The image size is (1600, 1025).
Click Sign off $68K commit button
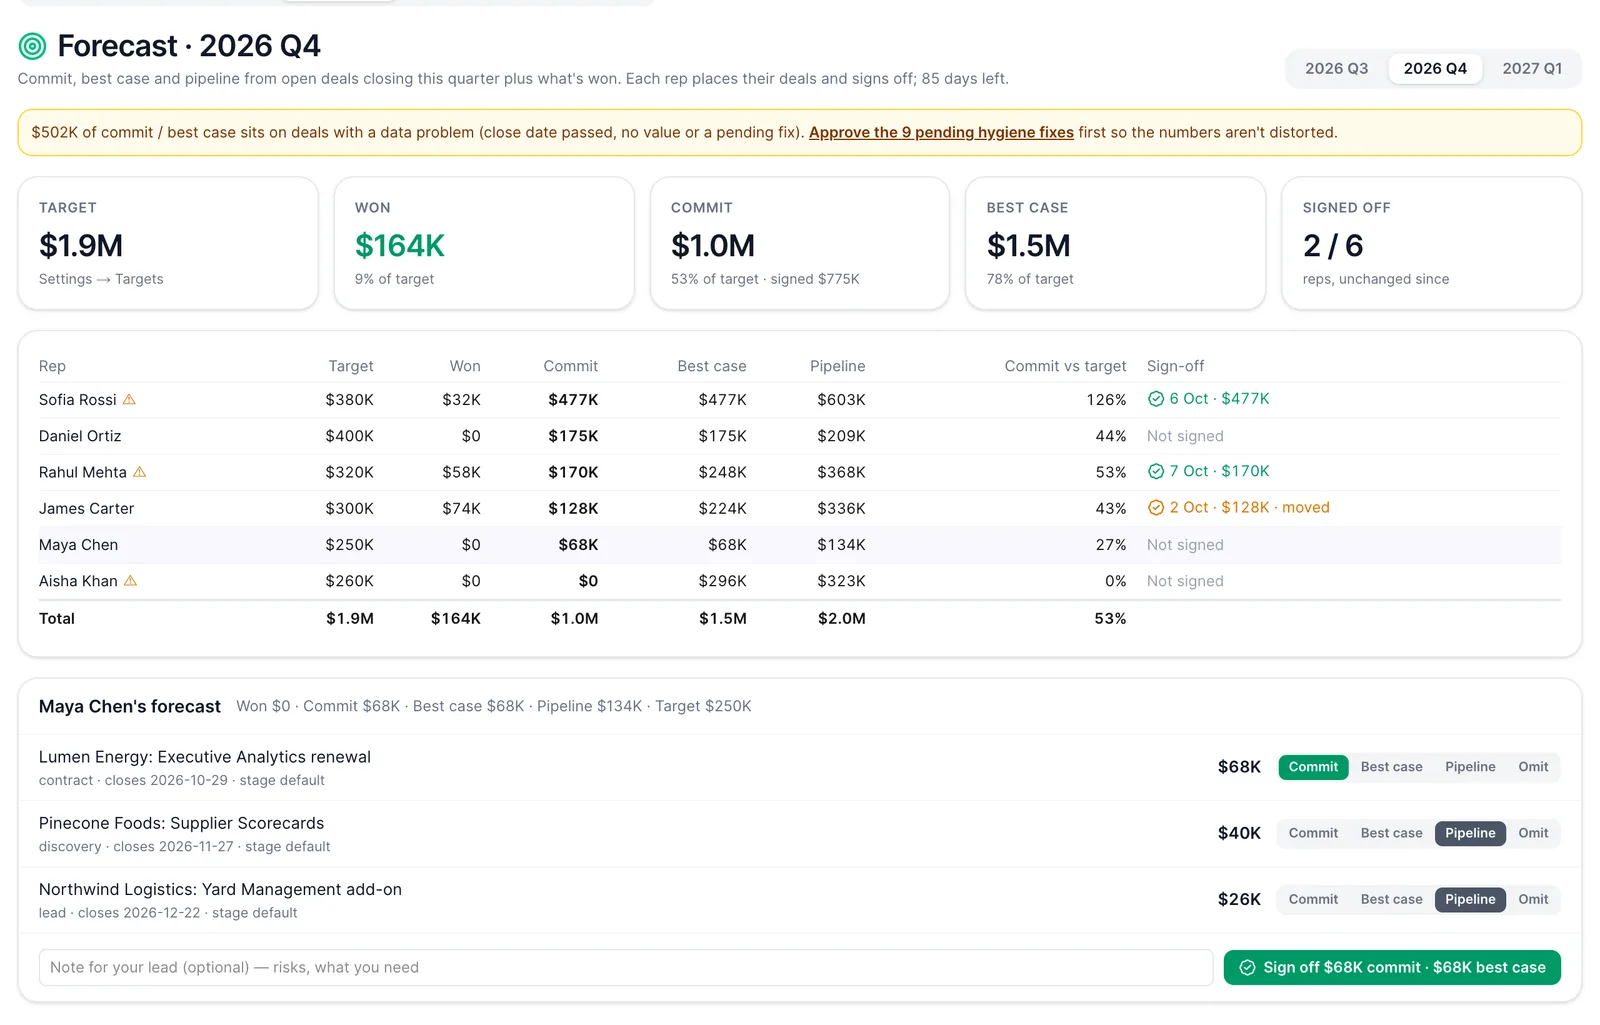point(1392,967)
